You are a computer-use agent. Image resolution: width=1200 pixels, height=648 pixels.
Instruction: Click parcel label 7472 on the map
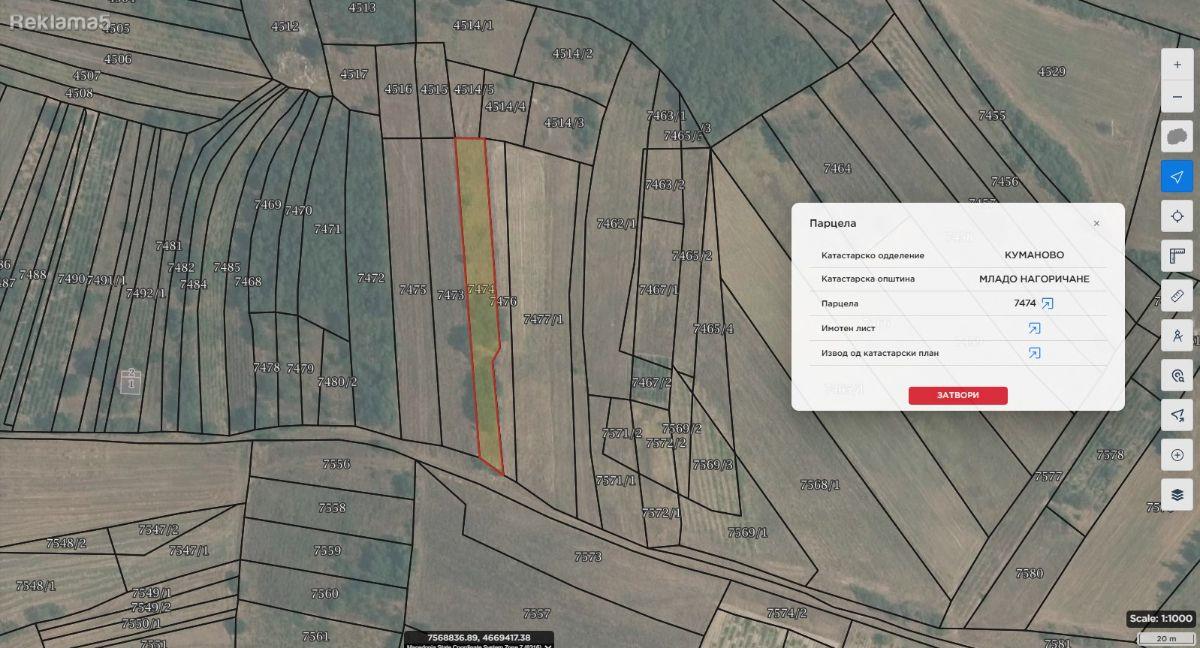(371, 278)
